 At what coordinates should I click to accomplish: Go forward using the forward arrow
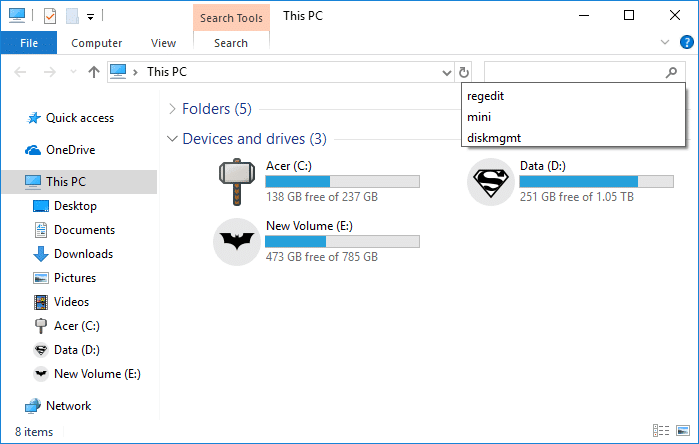click(x=49, y=72)
